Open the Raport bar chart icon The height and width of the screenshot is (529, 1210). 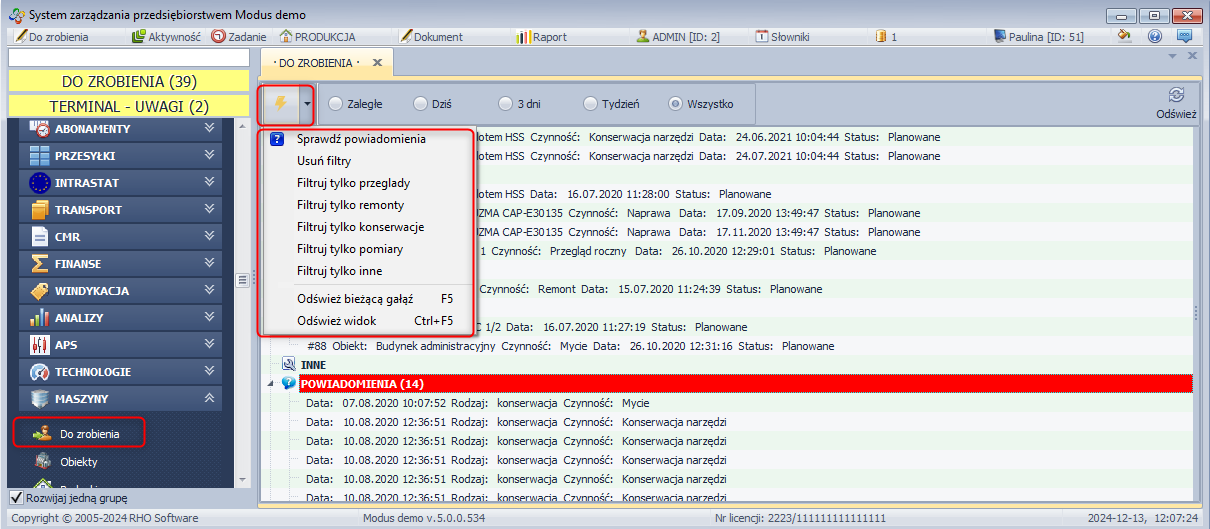click(523, 37)
